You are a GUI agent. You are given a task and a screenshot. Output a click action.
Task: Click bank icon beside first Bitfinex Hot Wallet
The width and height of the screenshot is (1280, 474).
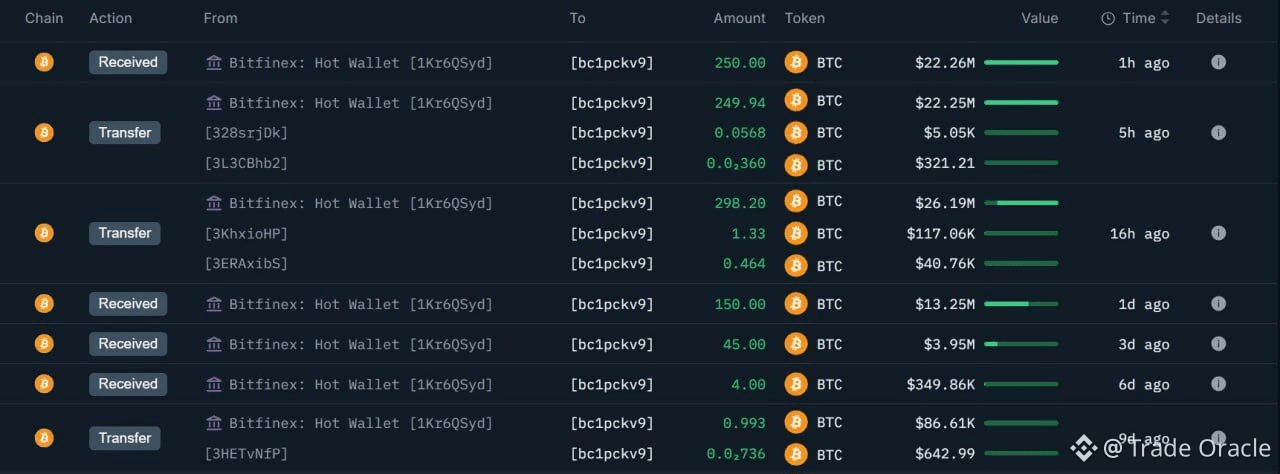click(x=214, y=62)
